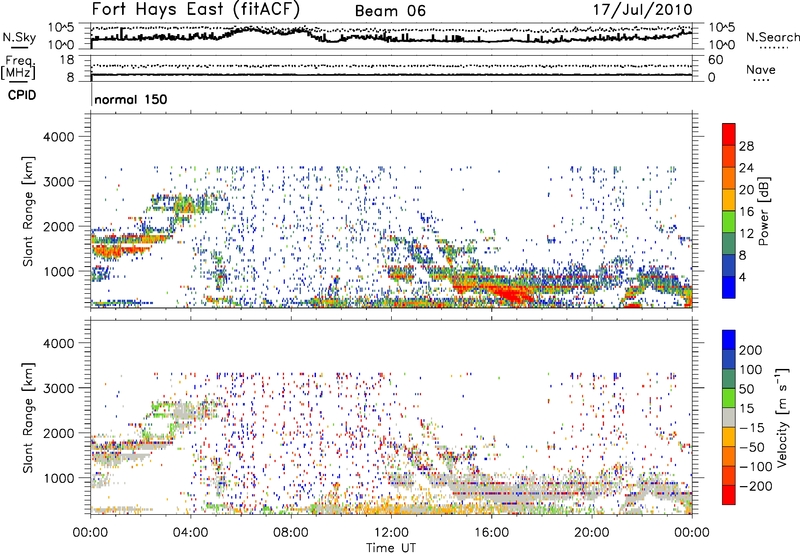The image size is (800, 554).
Task: Click the blue bottom of the Power color bar
Action: click(729, 287)
